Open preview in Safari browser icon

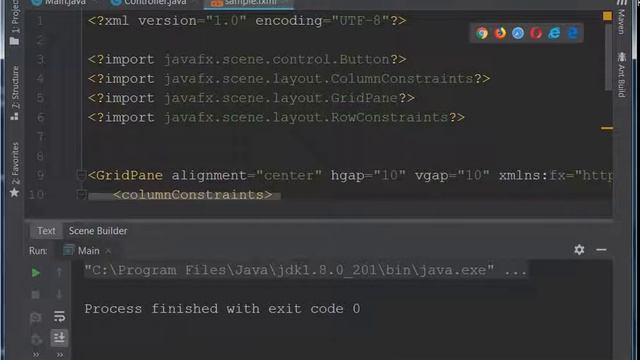[x=518, y=33]
